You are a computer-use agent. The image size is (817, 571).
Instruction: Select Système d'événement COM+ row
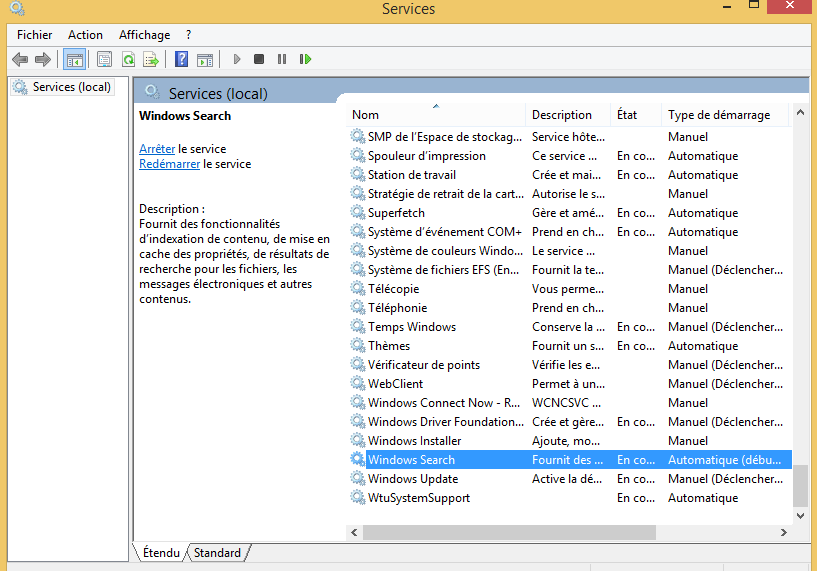[x=569, y=231]
